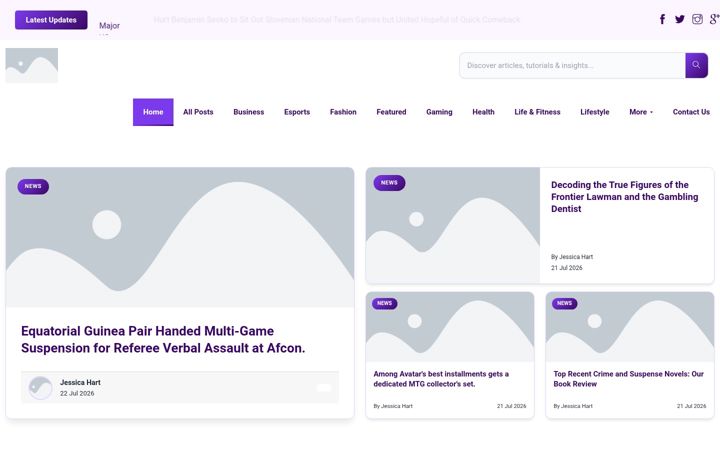This screenshot has height=450, width=720.
Task: Expand the More dropdown menu
Action: point(641,112)
